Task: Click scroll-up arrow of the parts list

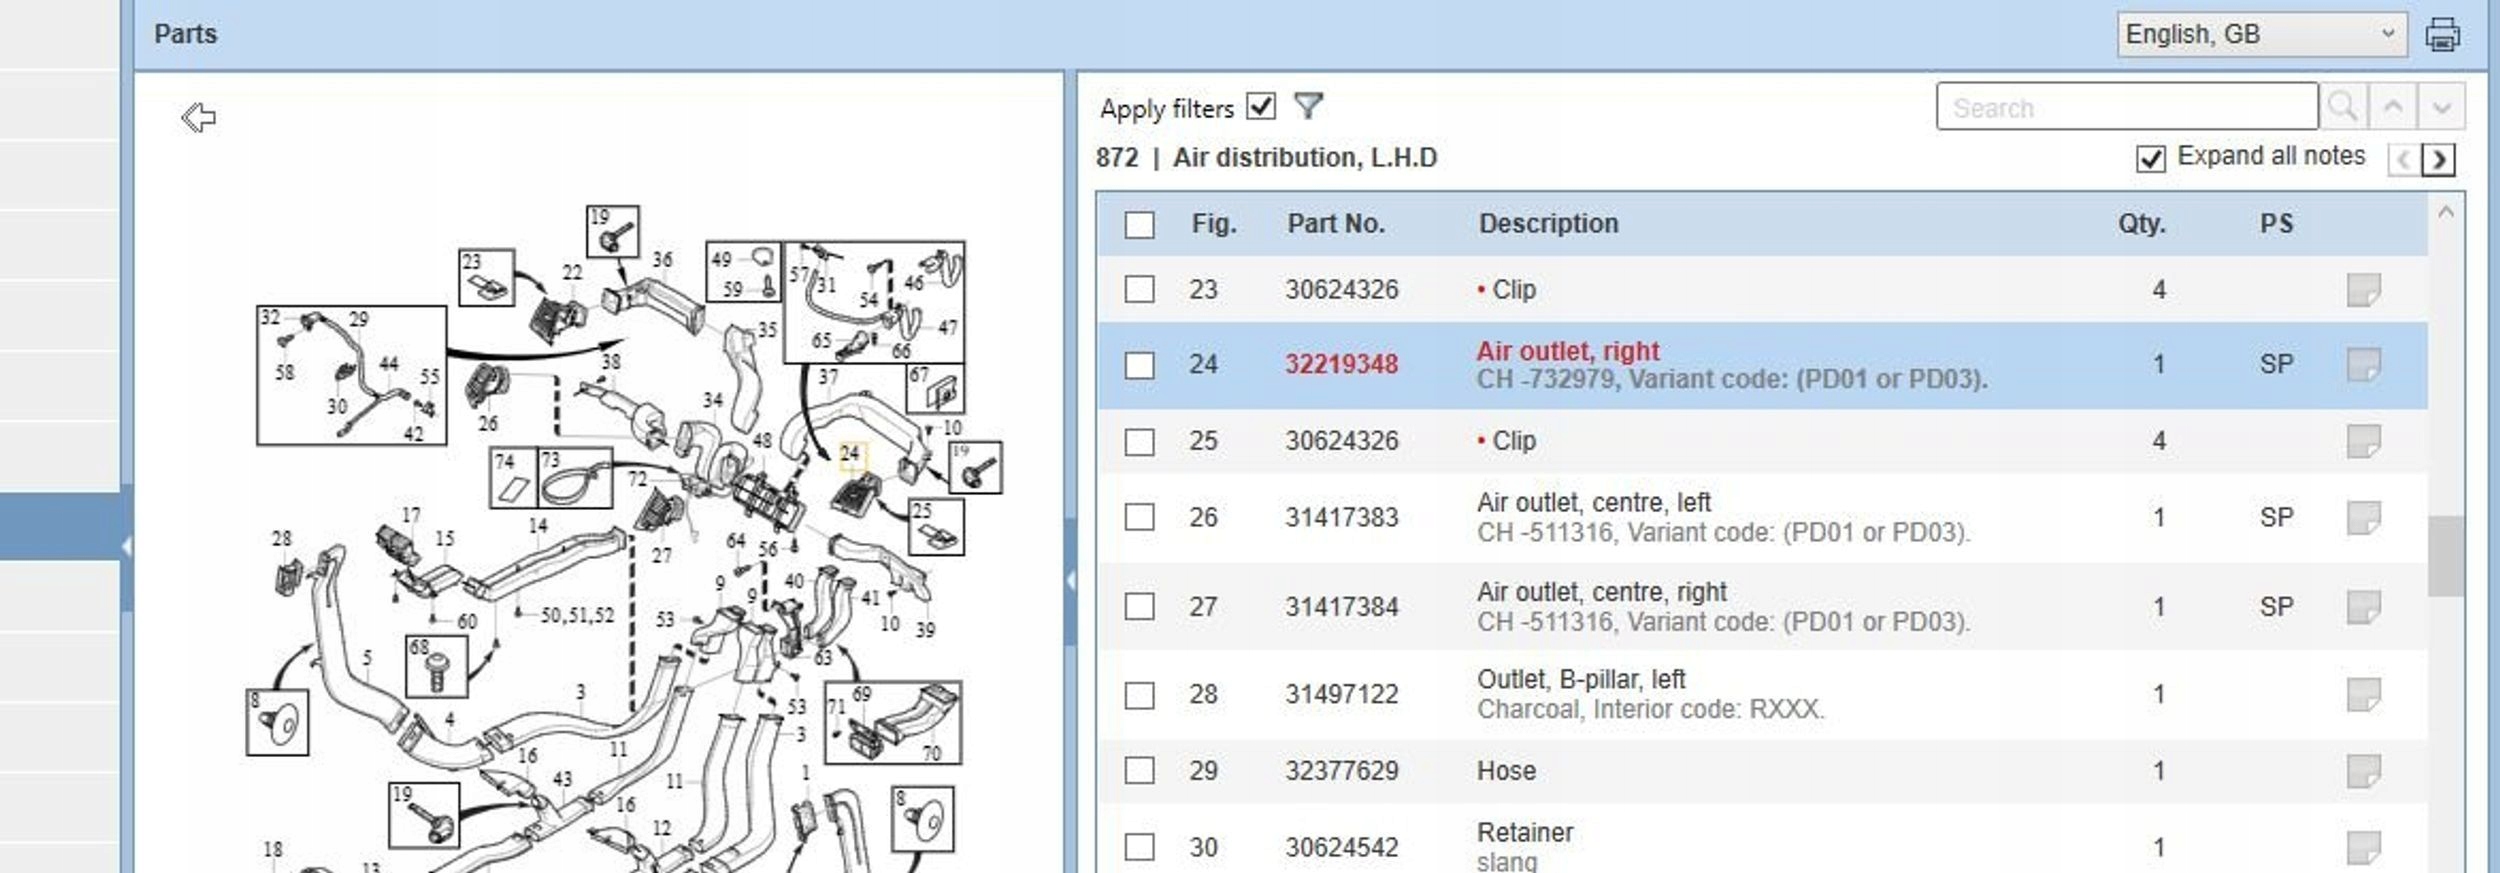Action: 2446,212
